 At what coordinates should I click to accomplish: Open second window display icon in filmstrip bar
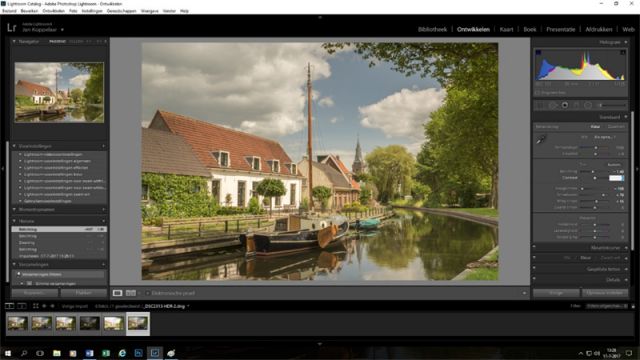point(22,306)
